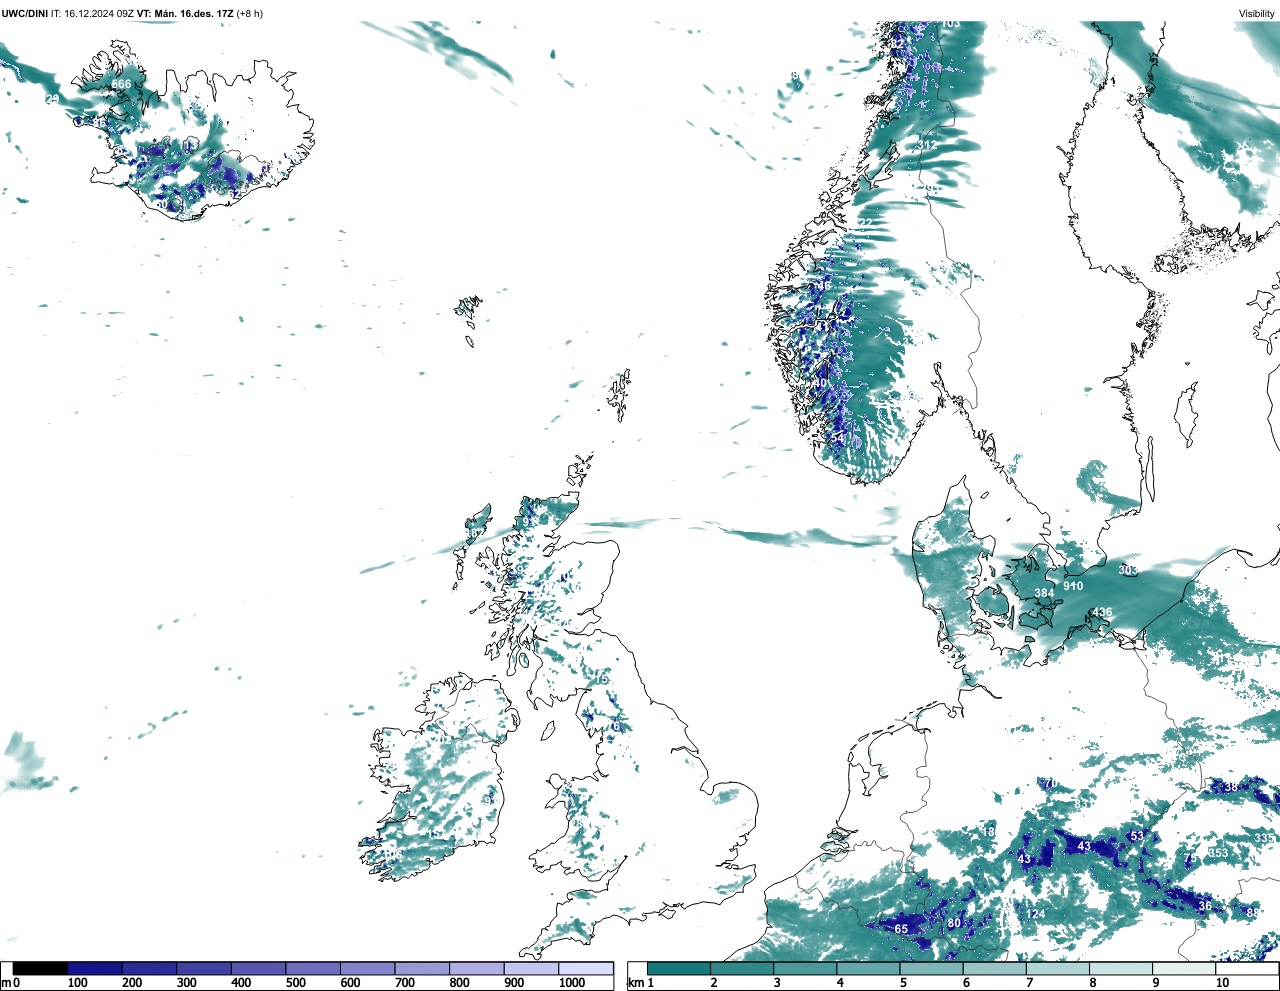
Task: Select the 9–10 km legend swatch
Action: (1183, 968)
